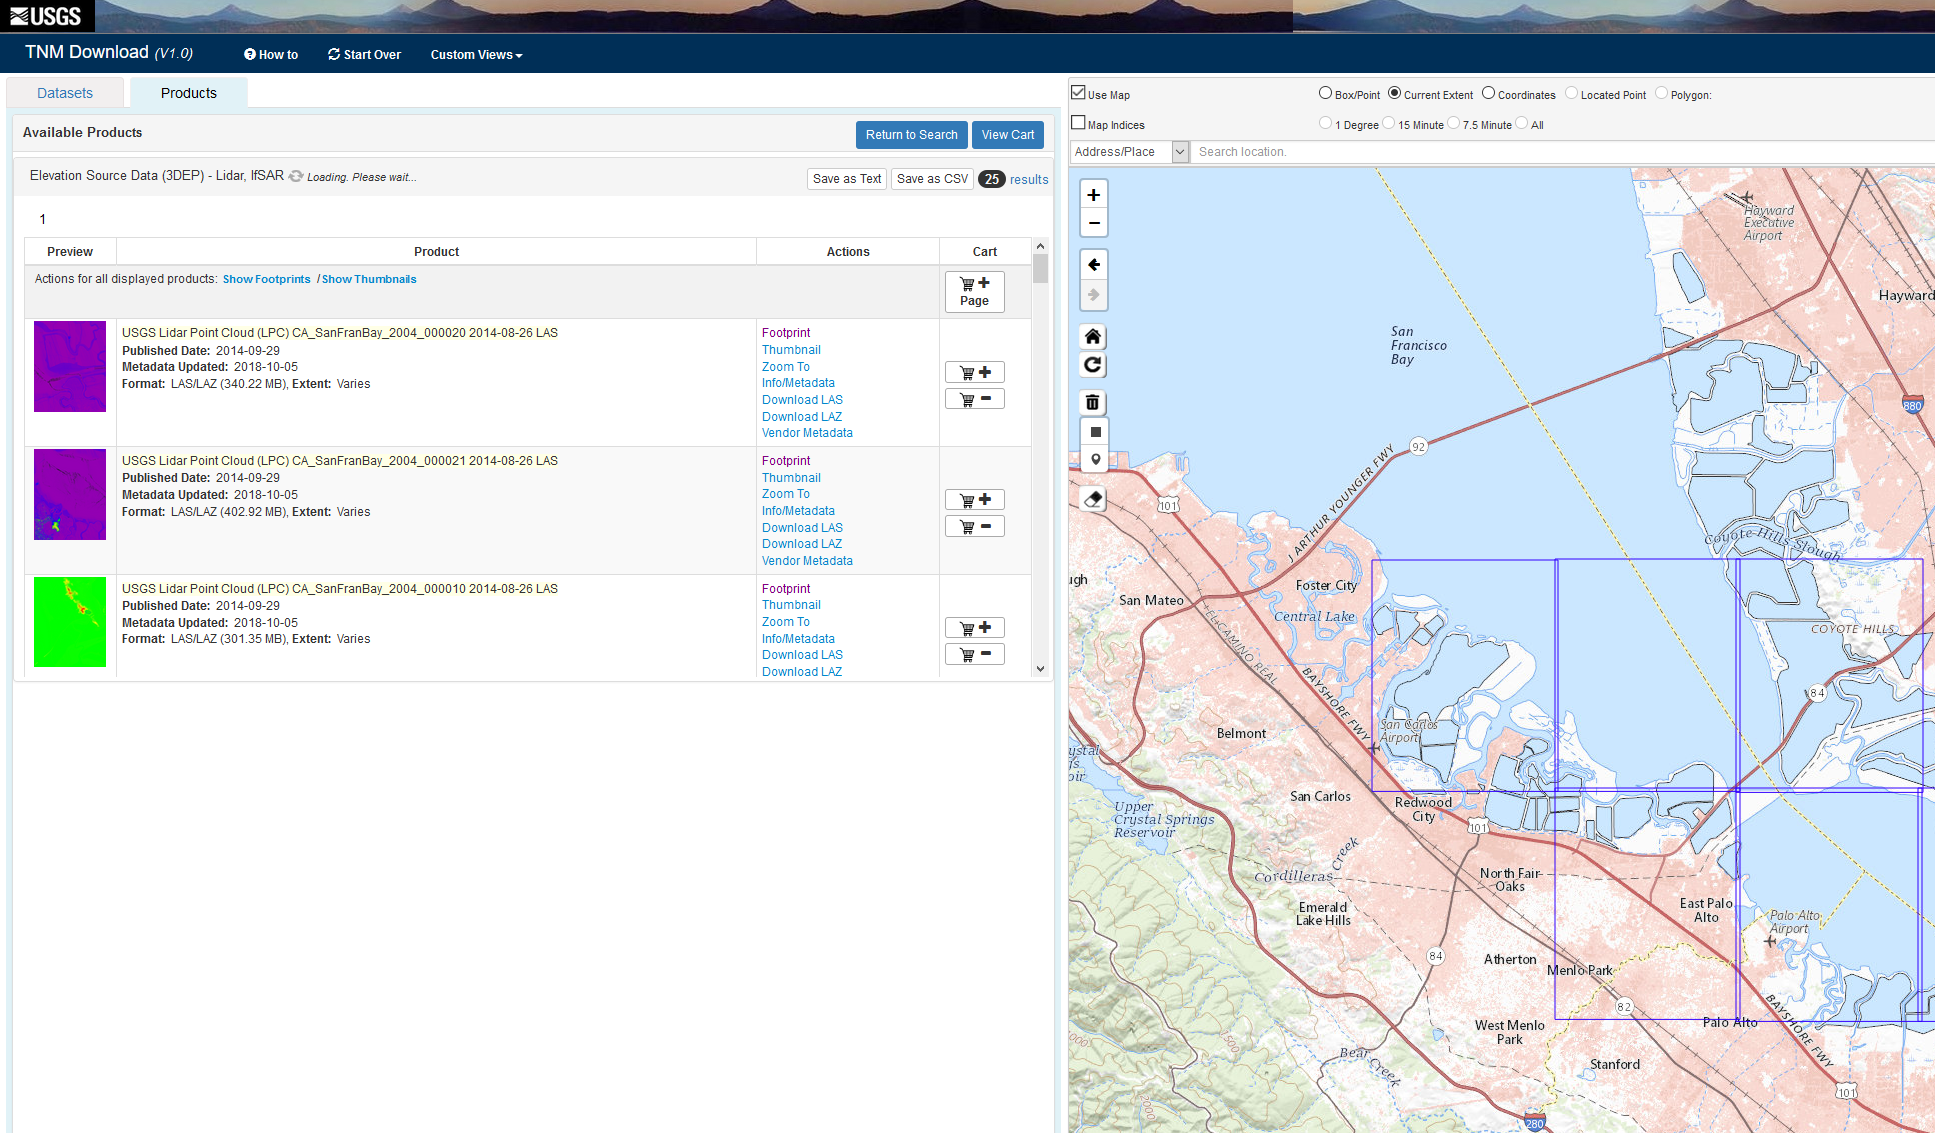Remove SanFranBay_2004_000021 product from cart
Screen dimensions: 1935x1133
coord(975,527)
